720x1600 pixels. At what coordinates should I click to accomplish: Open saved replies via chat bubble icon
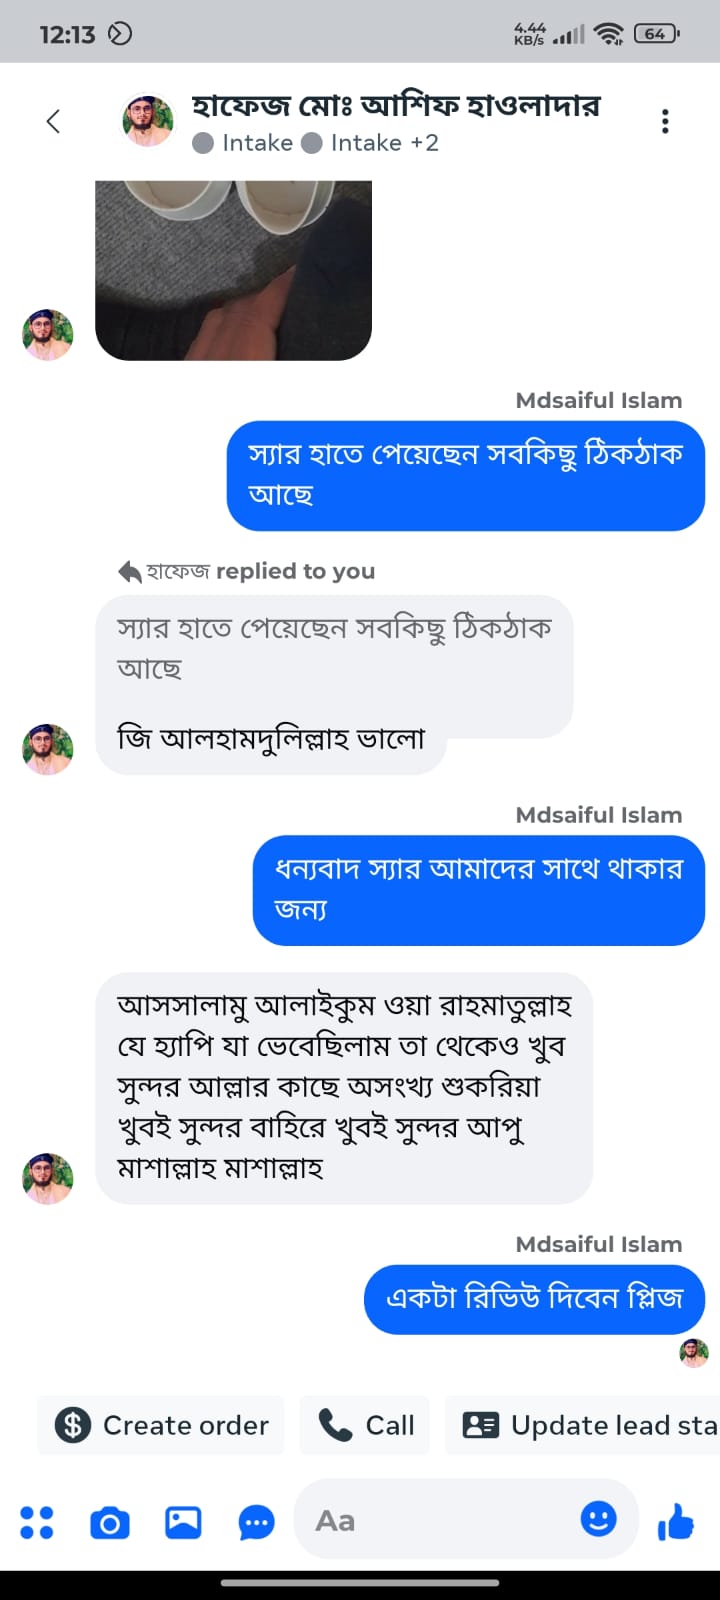[255, 1521]
